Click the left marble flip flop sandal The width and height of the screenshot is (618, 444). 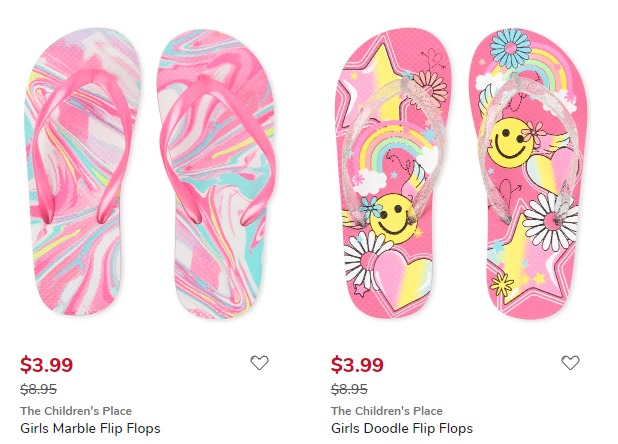click(x=82, y=171)
